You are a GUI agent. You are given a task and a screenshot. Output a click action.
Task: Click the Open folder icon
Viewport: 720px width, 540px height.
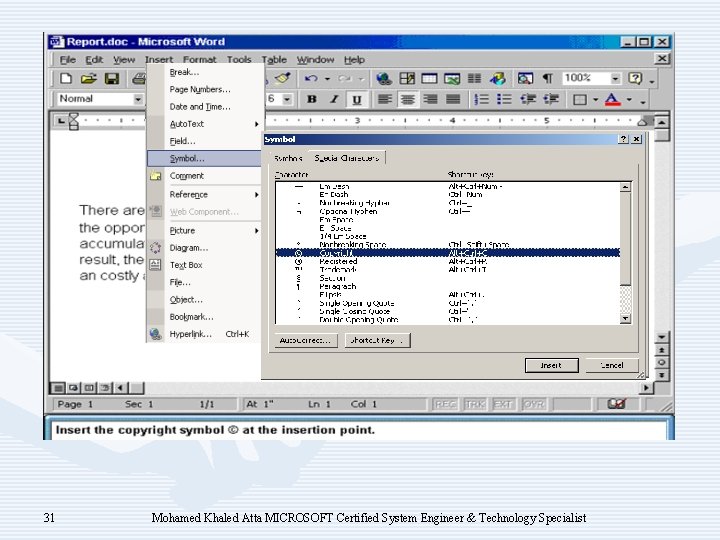(x=89, y=79)
